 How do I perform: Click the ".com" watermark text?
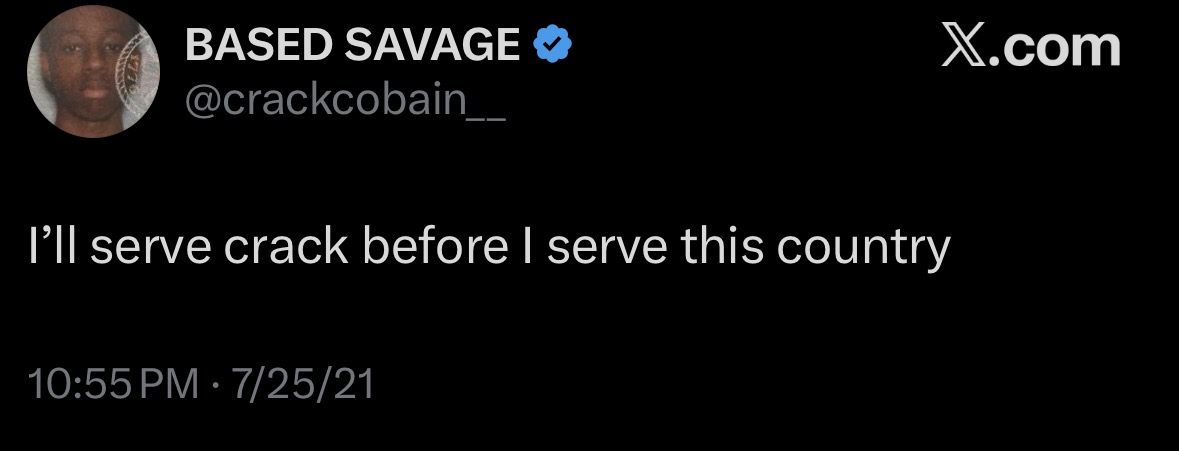(x=1059, y=47)
